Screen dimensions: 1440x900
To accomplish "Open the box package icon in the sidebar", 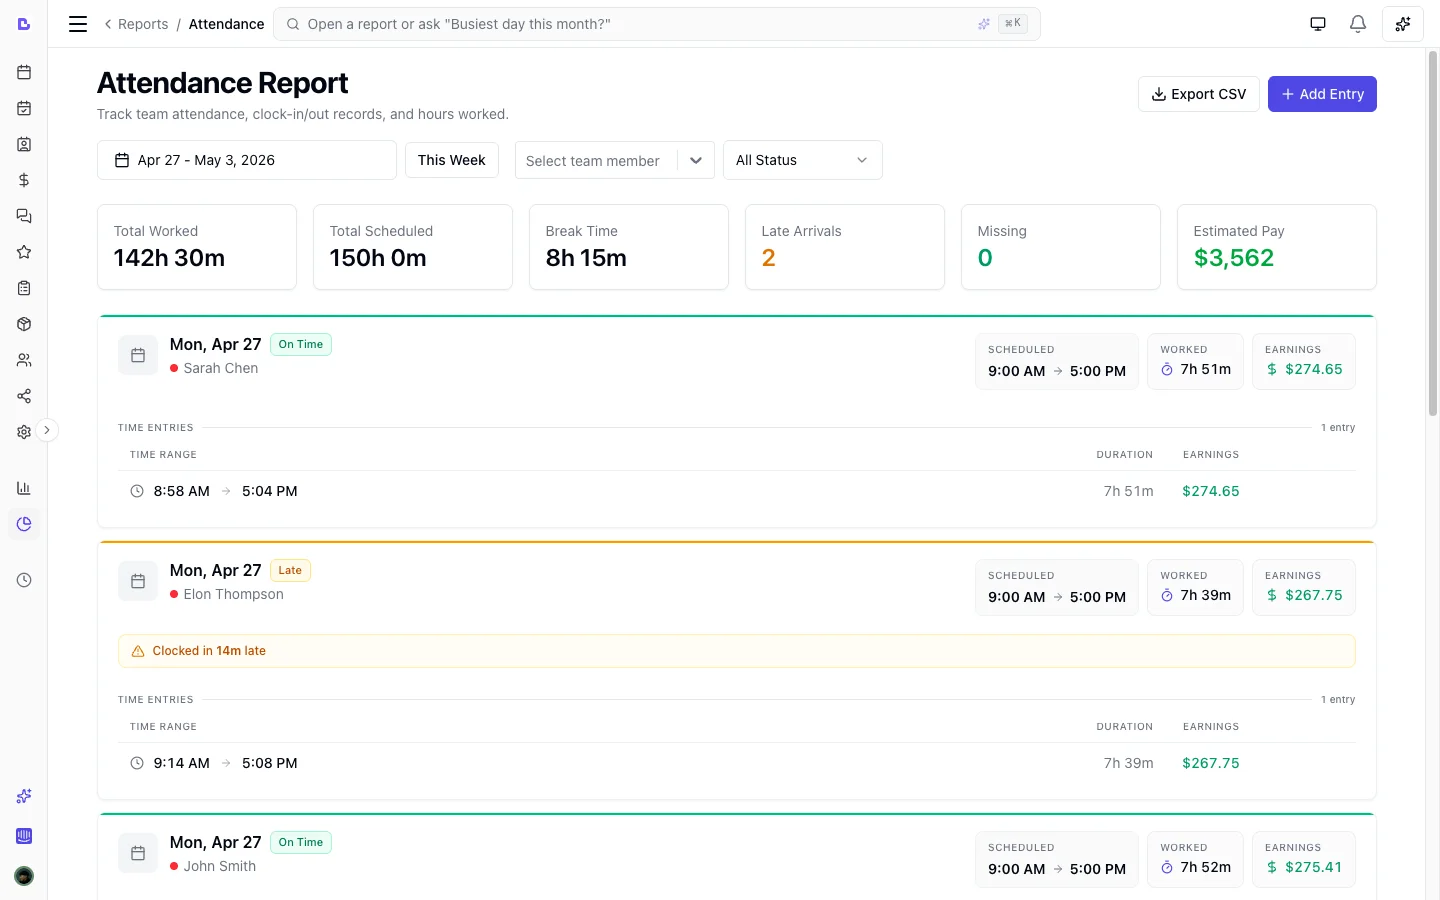I will click(x=24, y=324).
